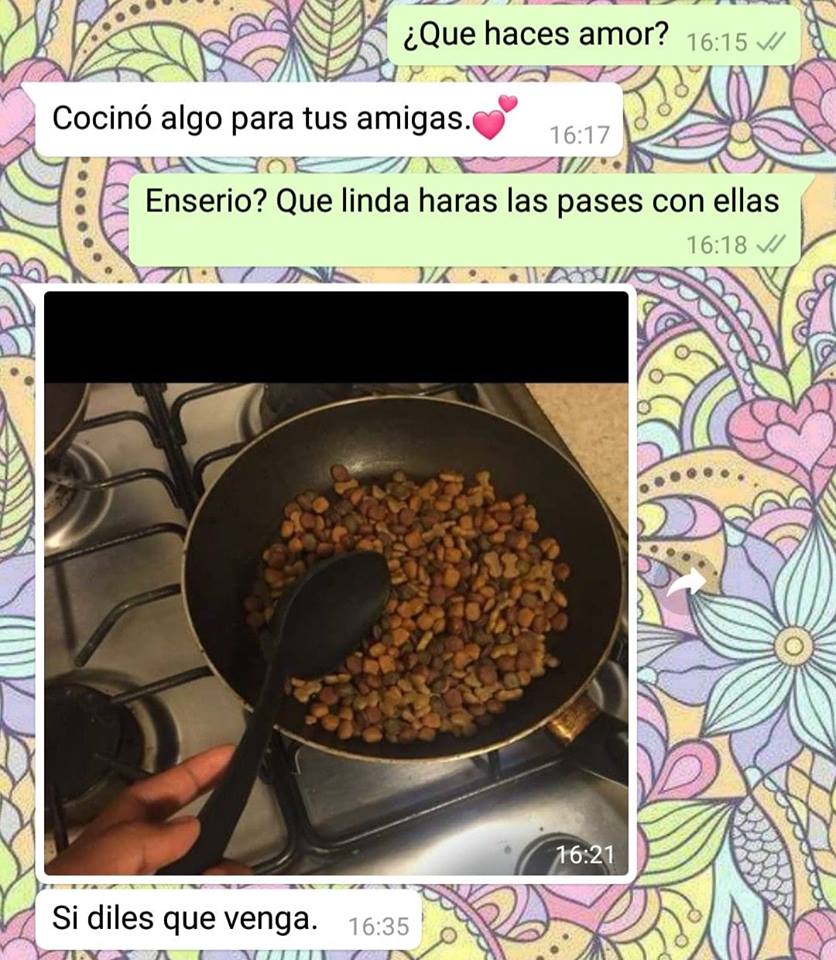Select the "Si diles que venga." message

229,920
